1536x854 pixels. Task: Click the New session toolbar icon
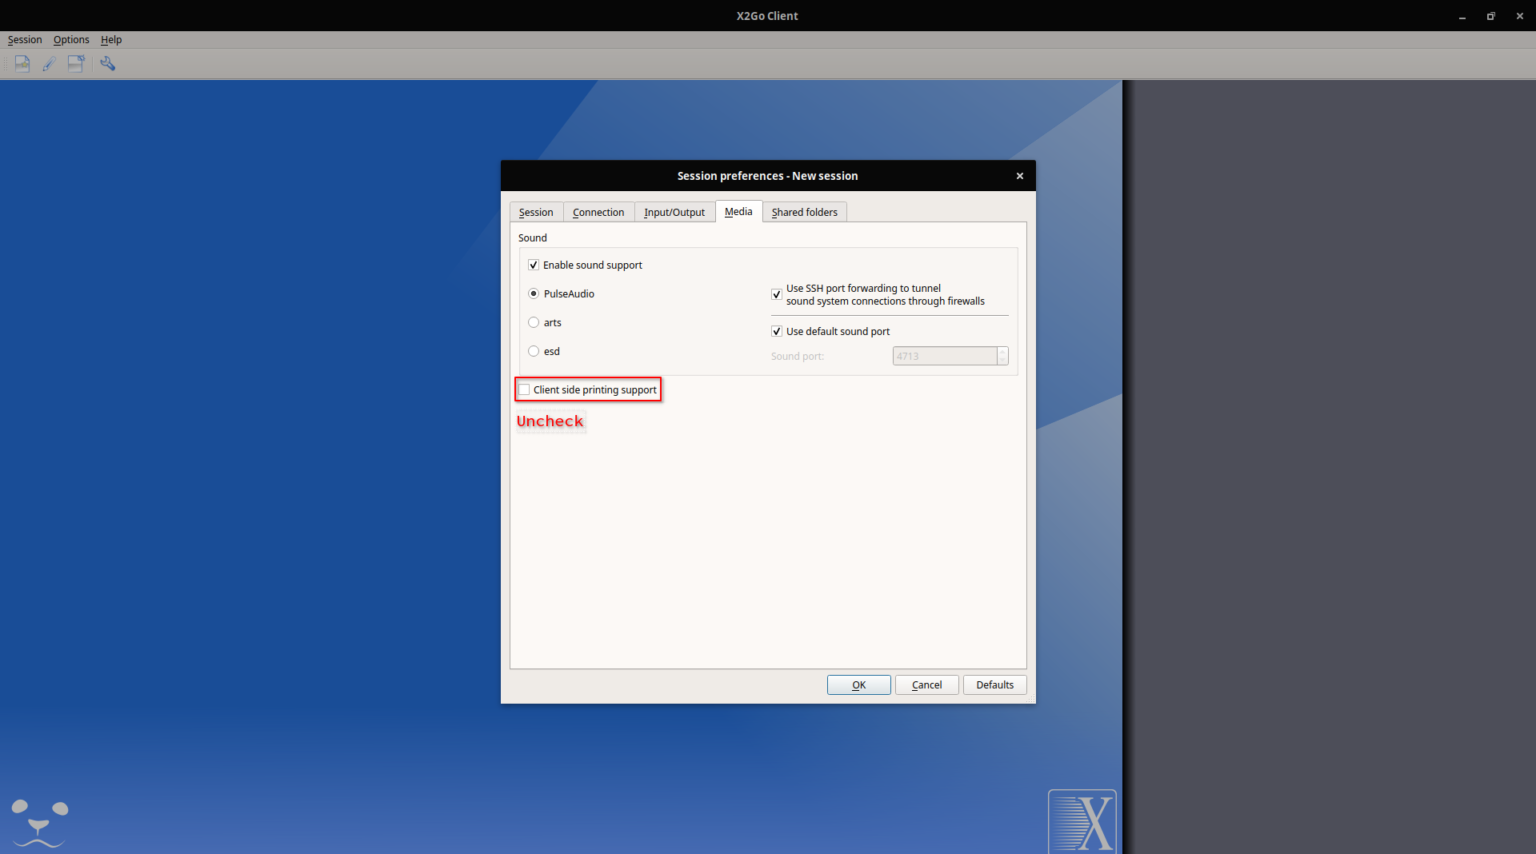(22, 63)
